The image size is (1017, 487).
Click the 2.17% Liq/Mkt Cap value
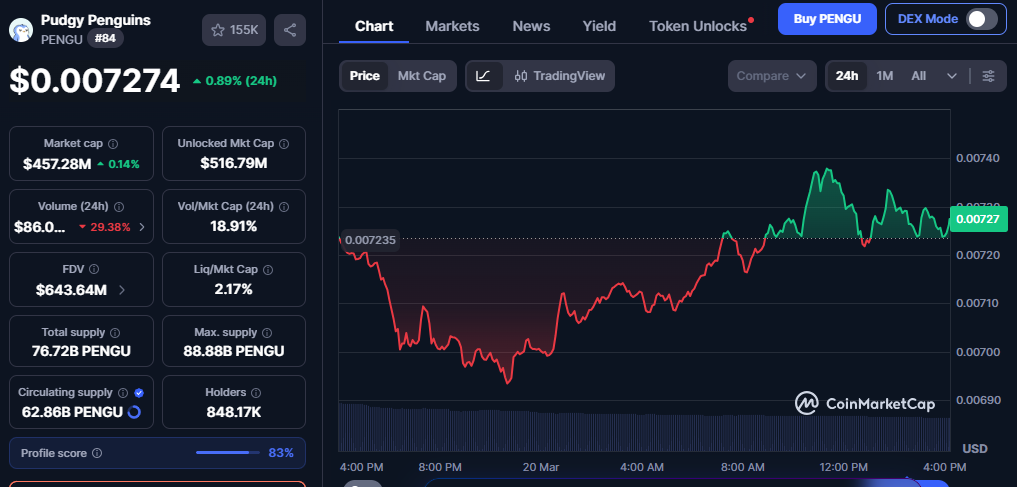[x=233, y=289]
